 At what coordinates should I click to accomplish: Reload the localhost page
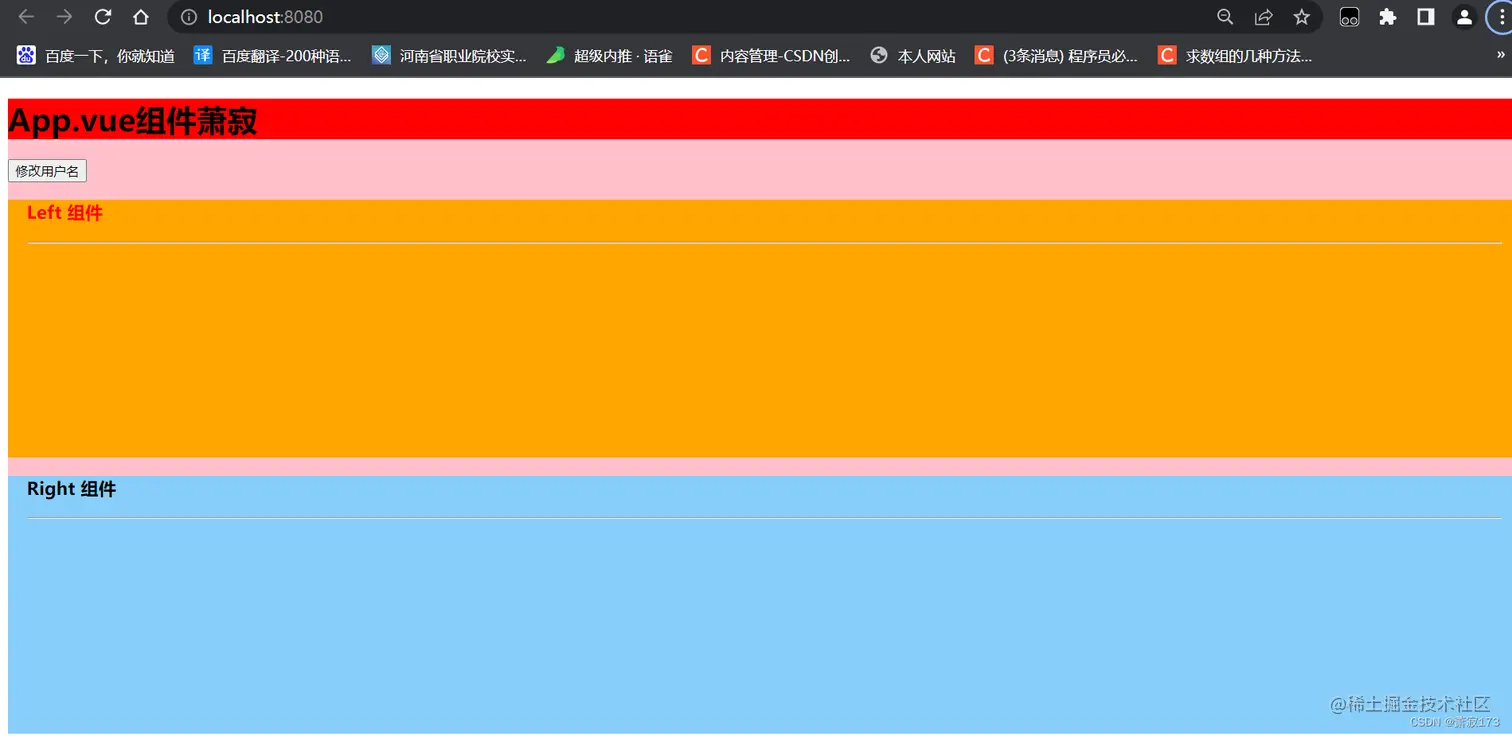click(102, 17)
